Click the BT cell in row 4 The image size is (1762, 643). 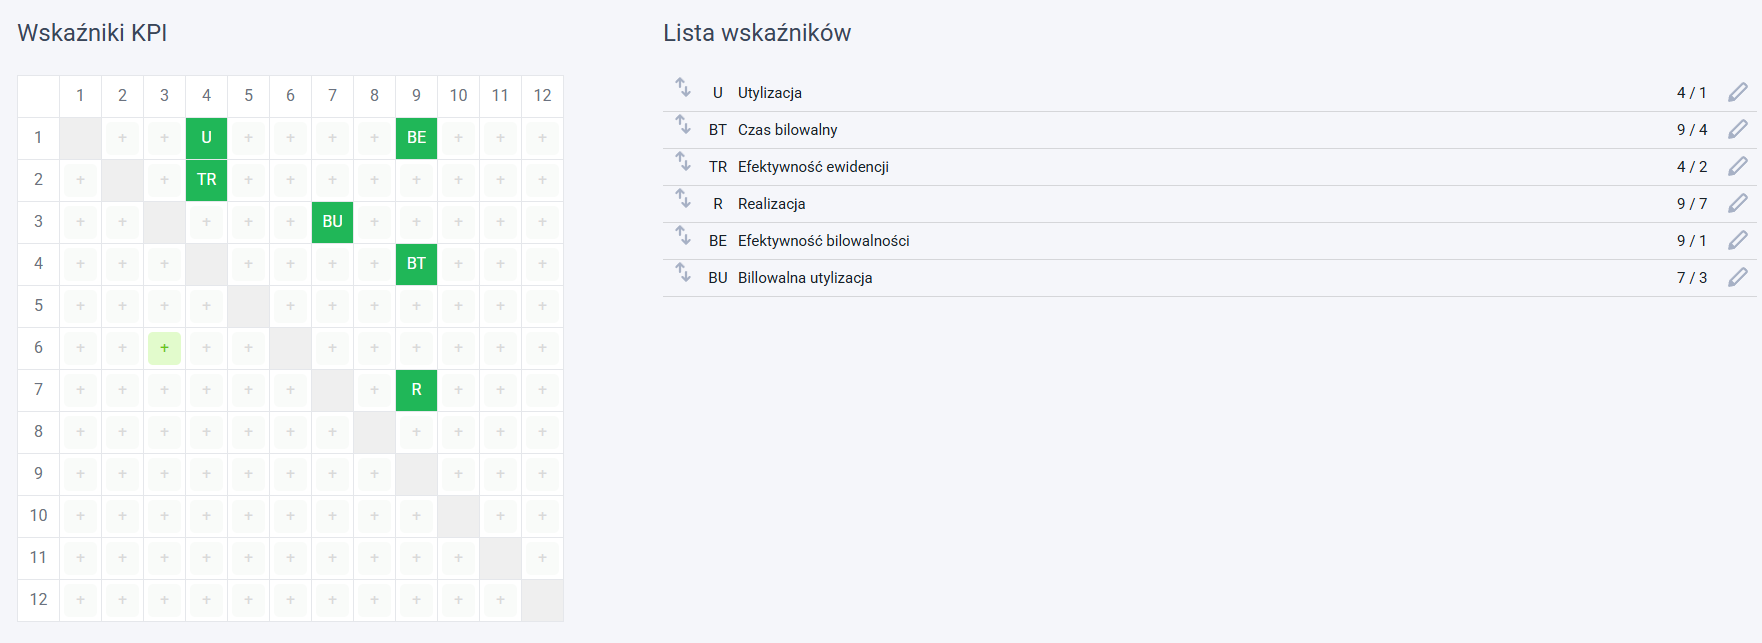pyautogui.click(x=416, y=264)
